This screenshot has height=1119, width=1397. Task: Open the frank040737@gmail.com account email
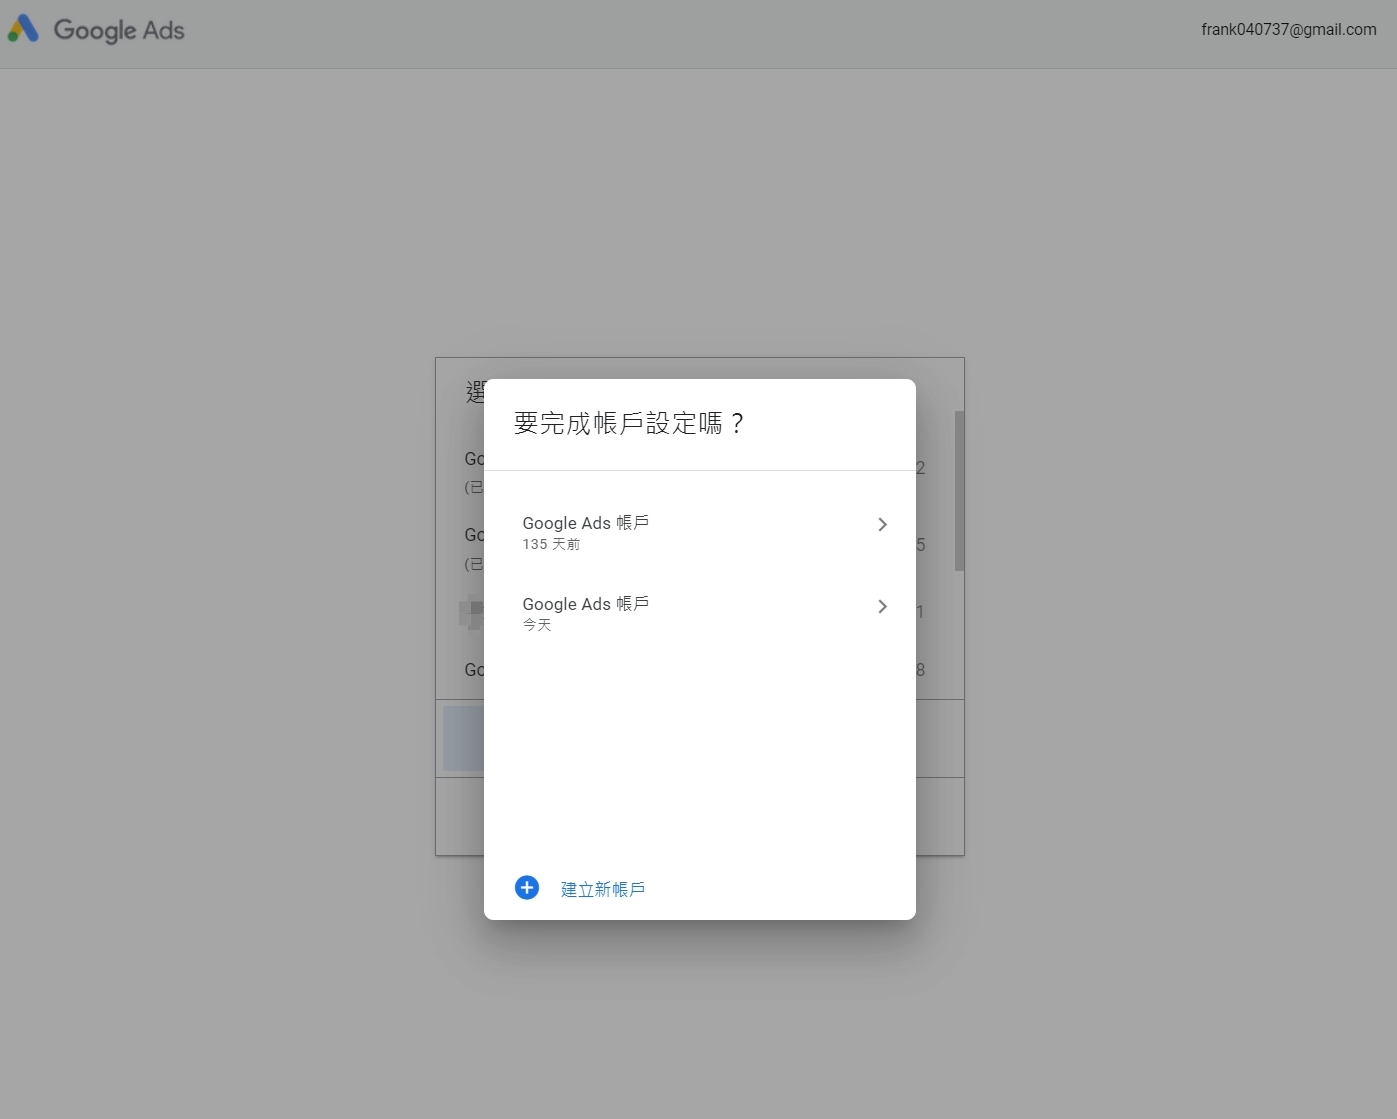(1288, 29)
